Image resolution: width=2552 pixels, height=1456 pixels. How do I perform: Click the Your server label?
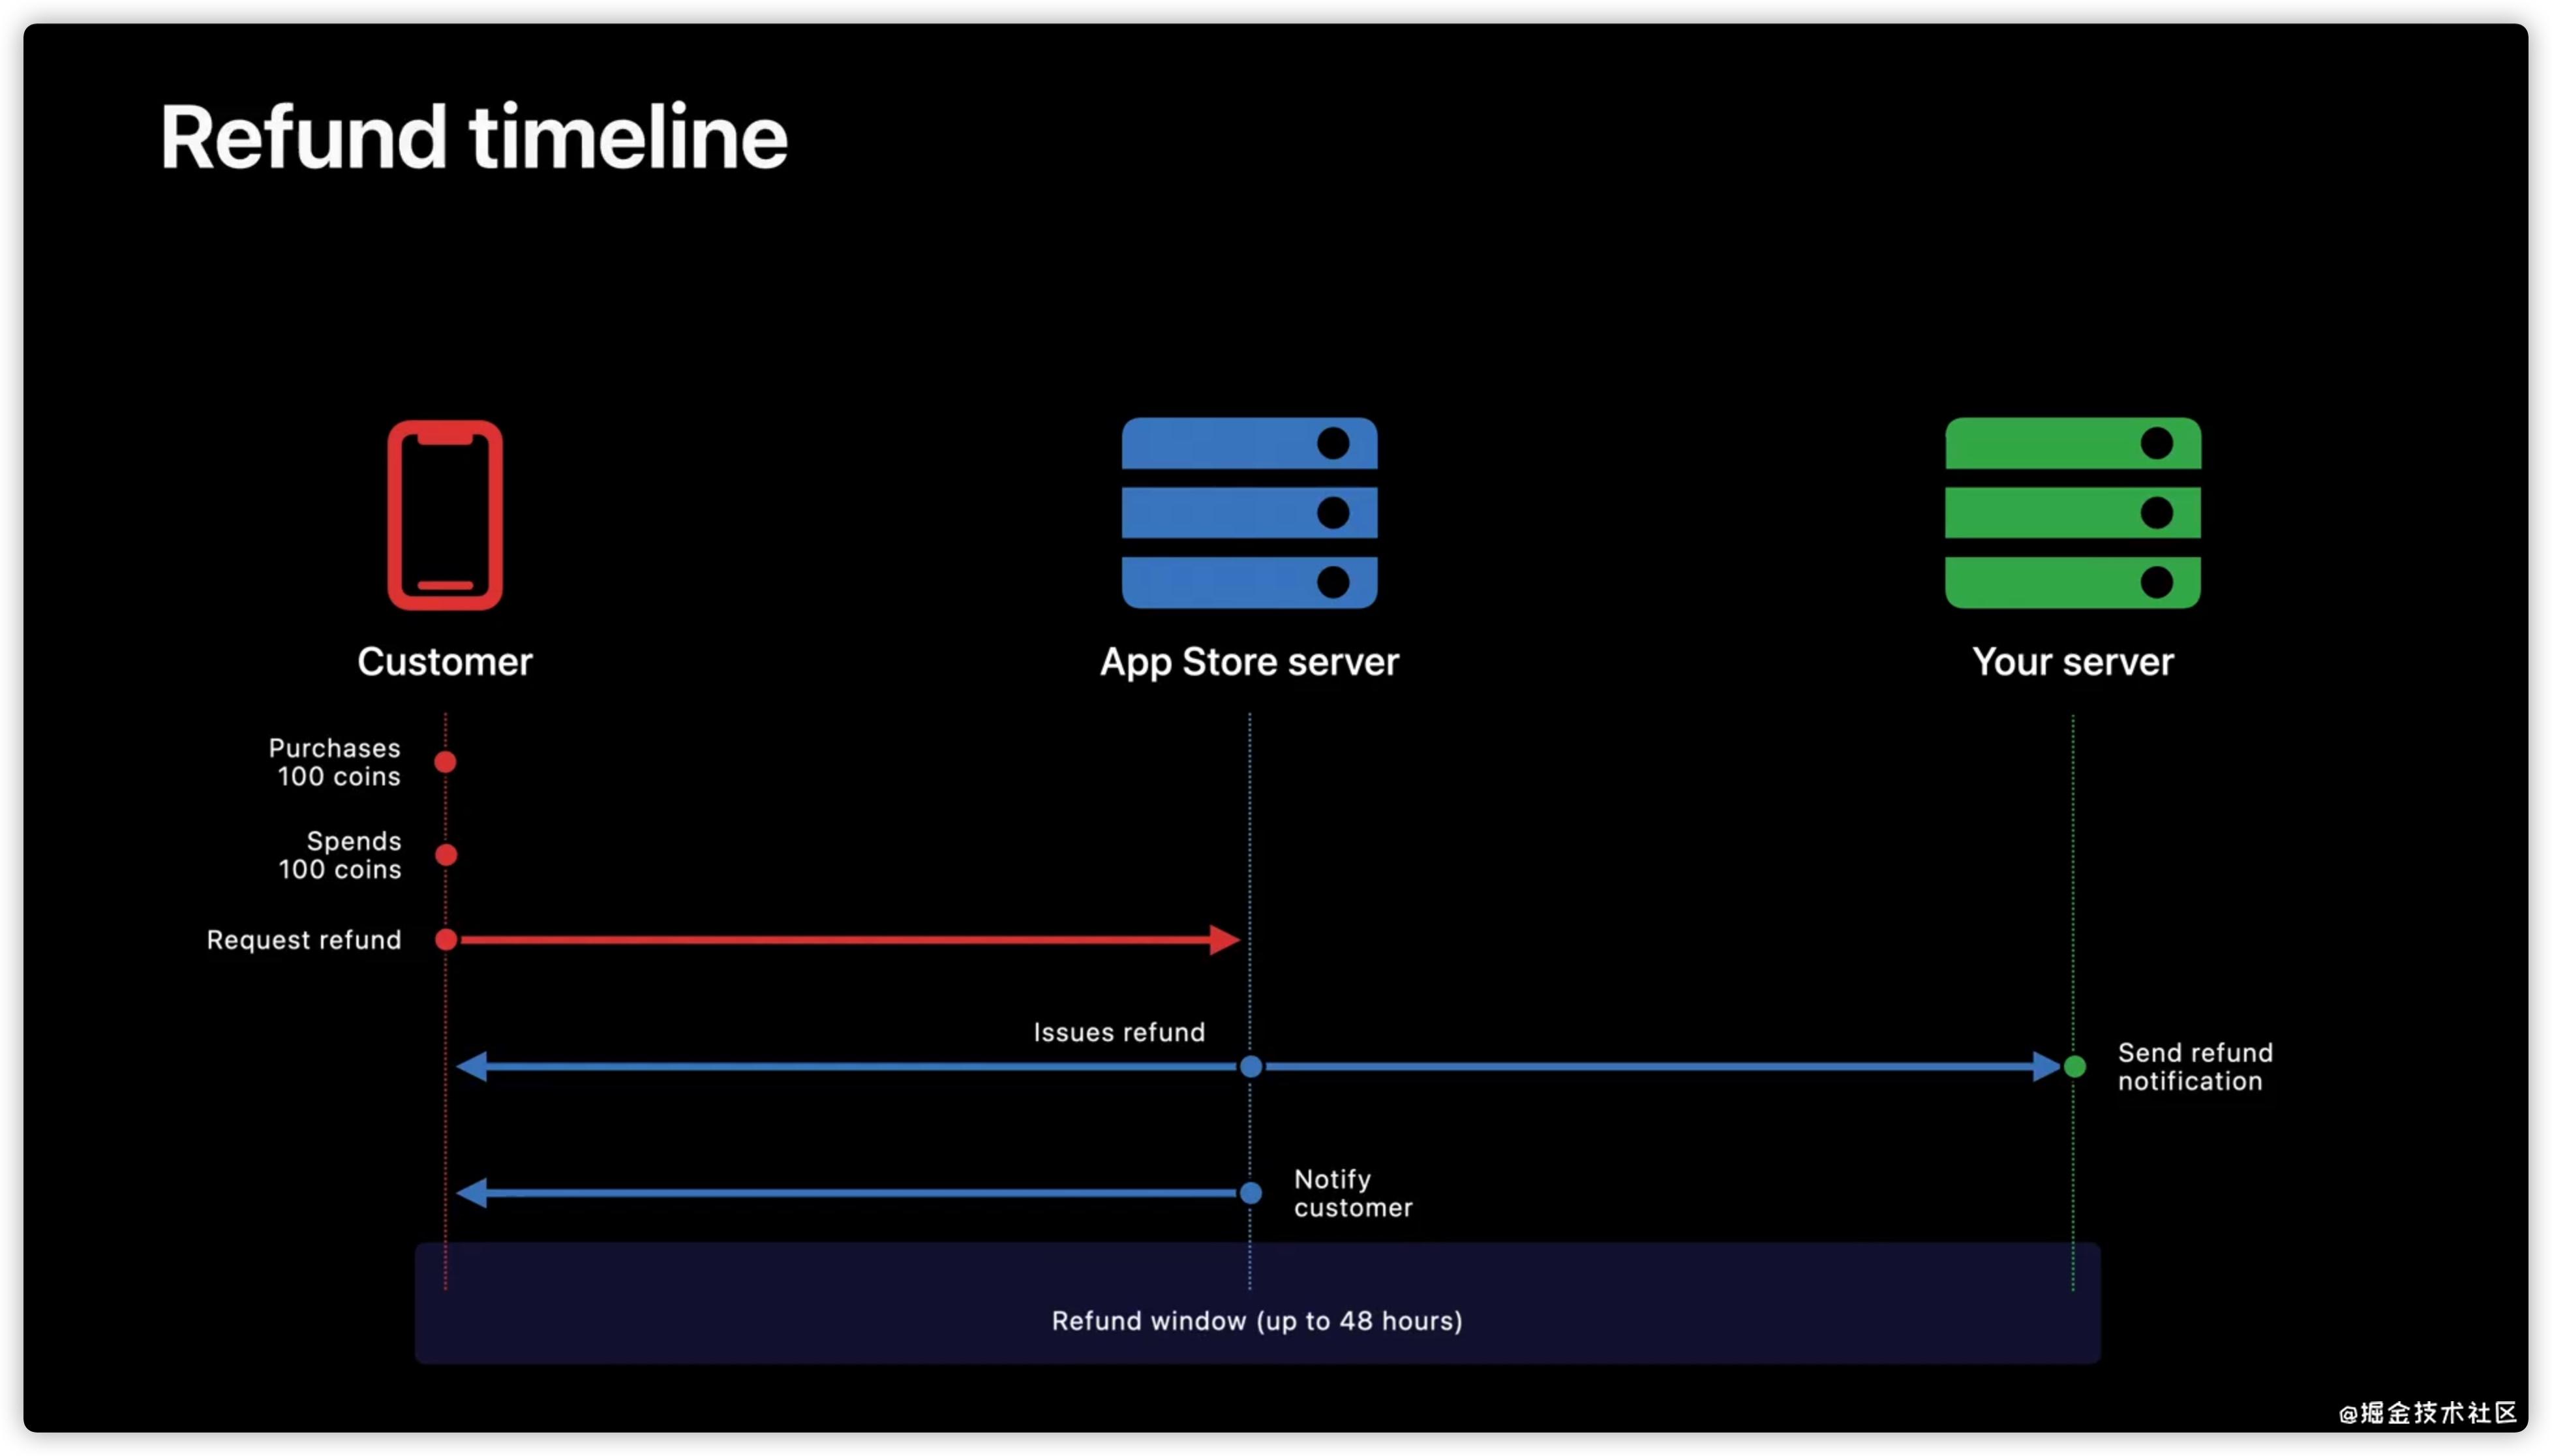[2072, 662]
